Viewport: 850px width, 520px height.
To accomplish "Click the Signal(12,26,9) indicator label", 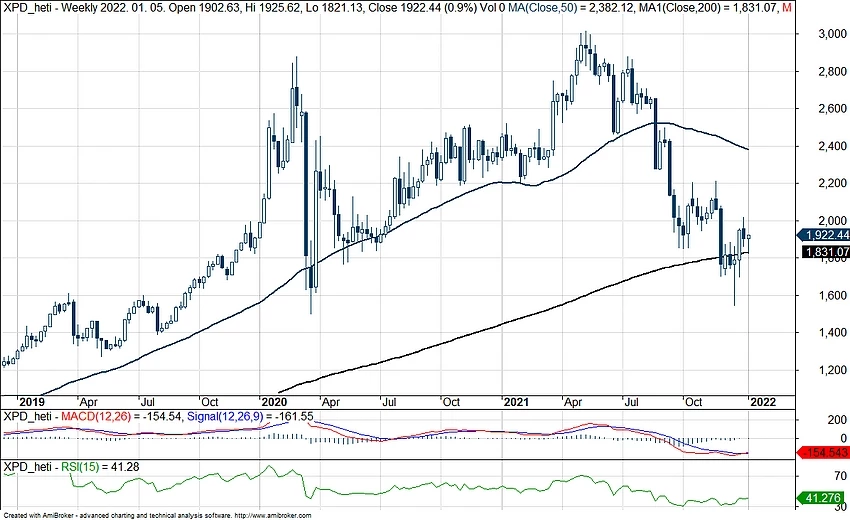I will tap(226, 416).
